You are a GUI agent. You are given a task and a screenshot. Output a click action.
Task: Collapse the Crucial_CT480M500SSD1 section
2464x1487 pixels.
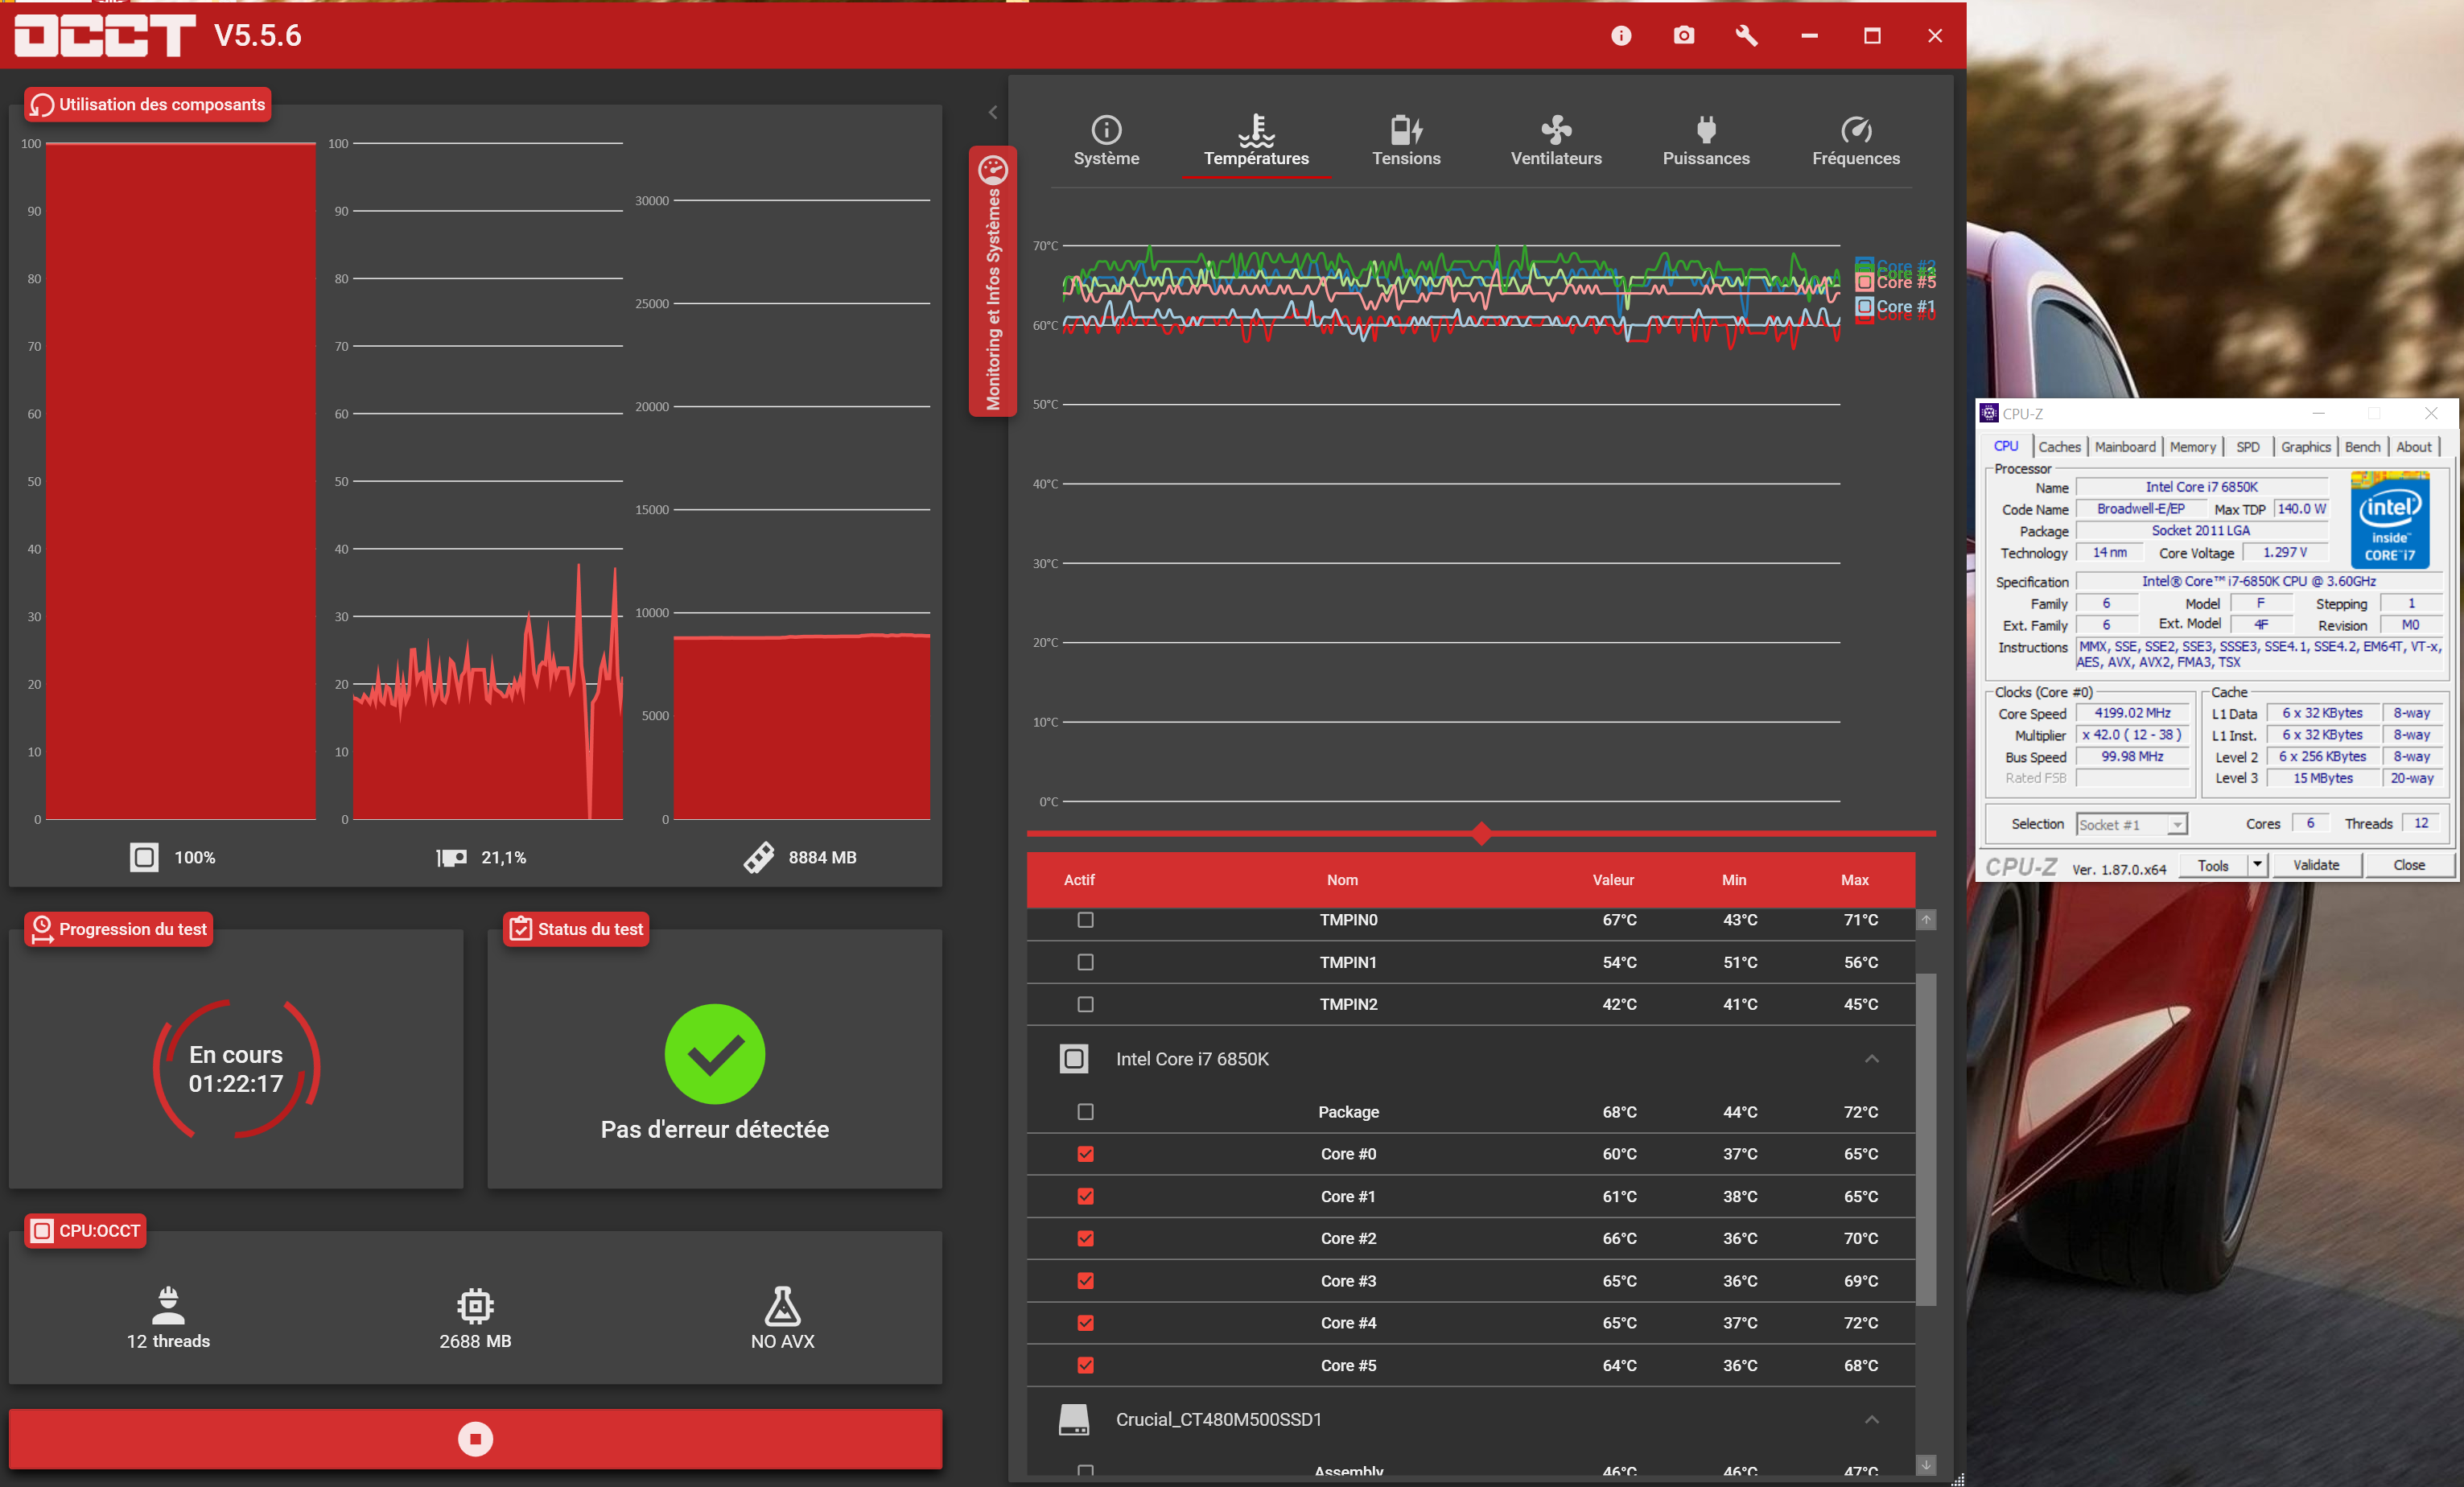coord(1871,1420)
